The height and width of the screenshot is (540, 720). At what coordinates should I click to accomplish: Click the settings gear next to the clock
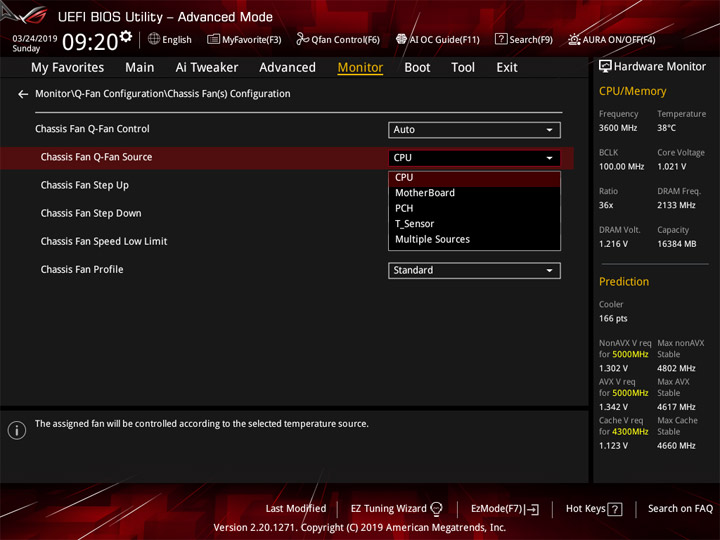(126, 36)
